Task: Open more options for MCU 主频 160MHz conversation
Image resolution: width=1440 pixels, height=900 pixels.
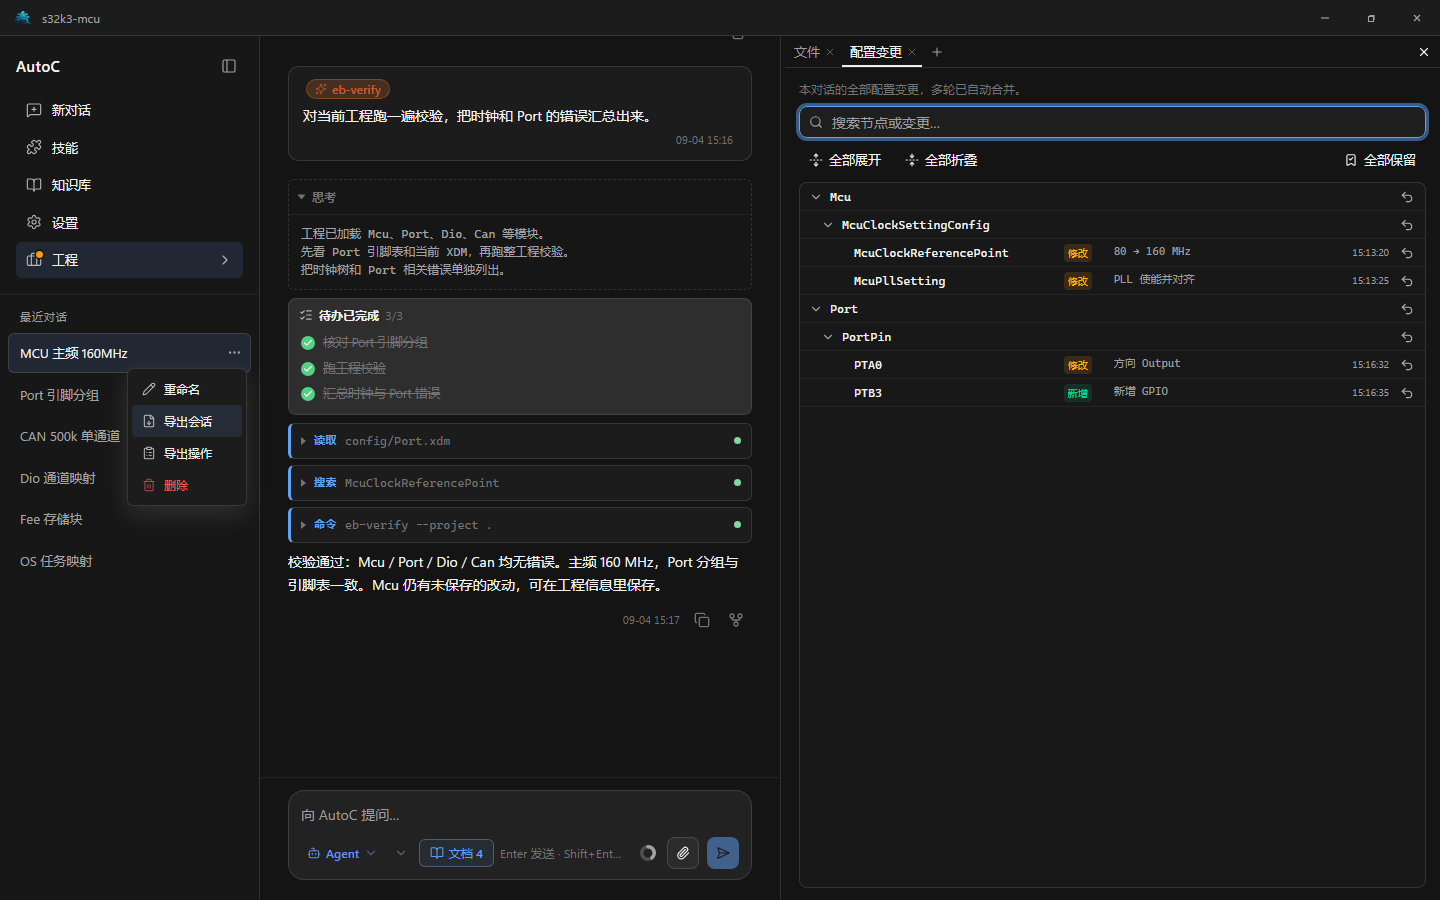Action: (x=234, y=353)
